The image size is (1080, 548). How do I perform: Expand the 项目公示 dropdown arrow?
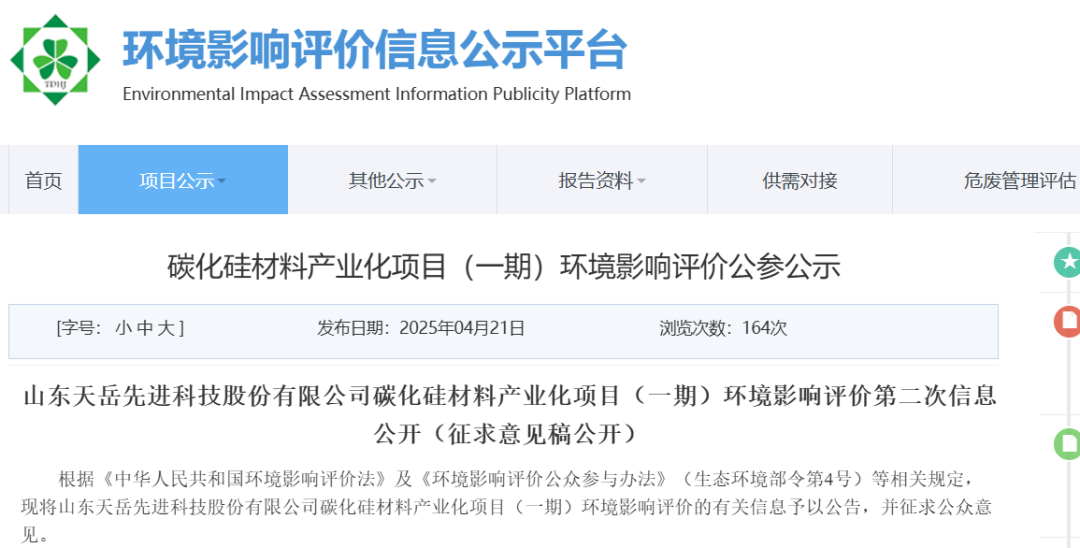222,182
